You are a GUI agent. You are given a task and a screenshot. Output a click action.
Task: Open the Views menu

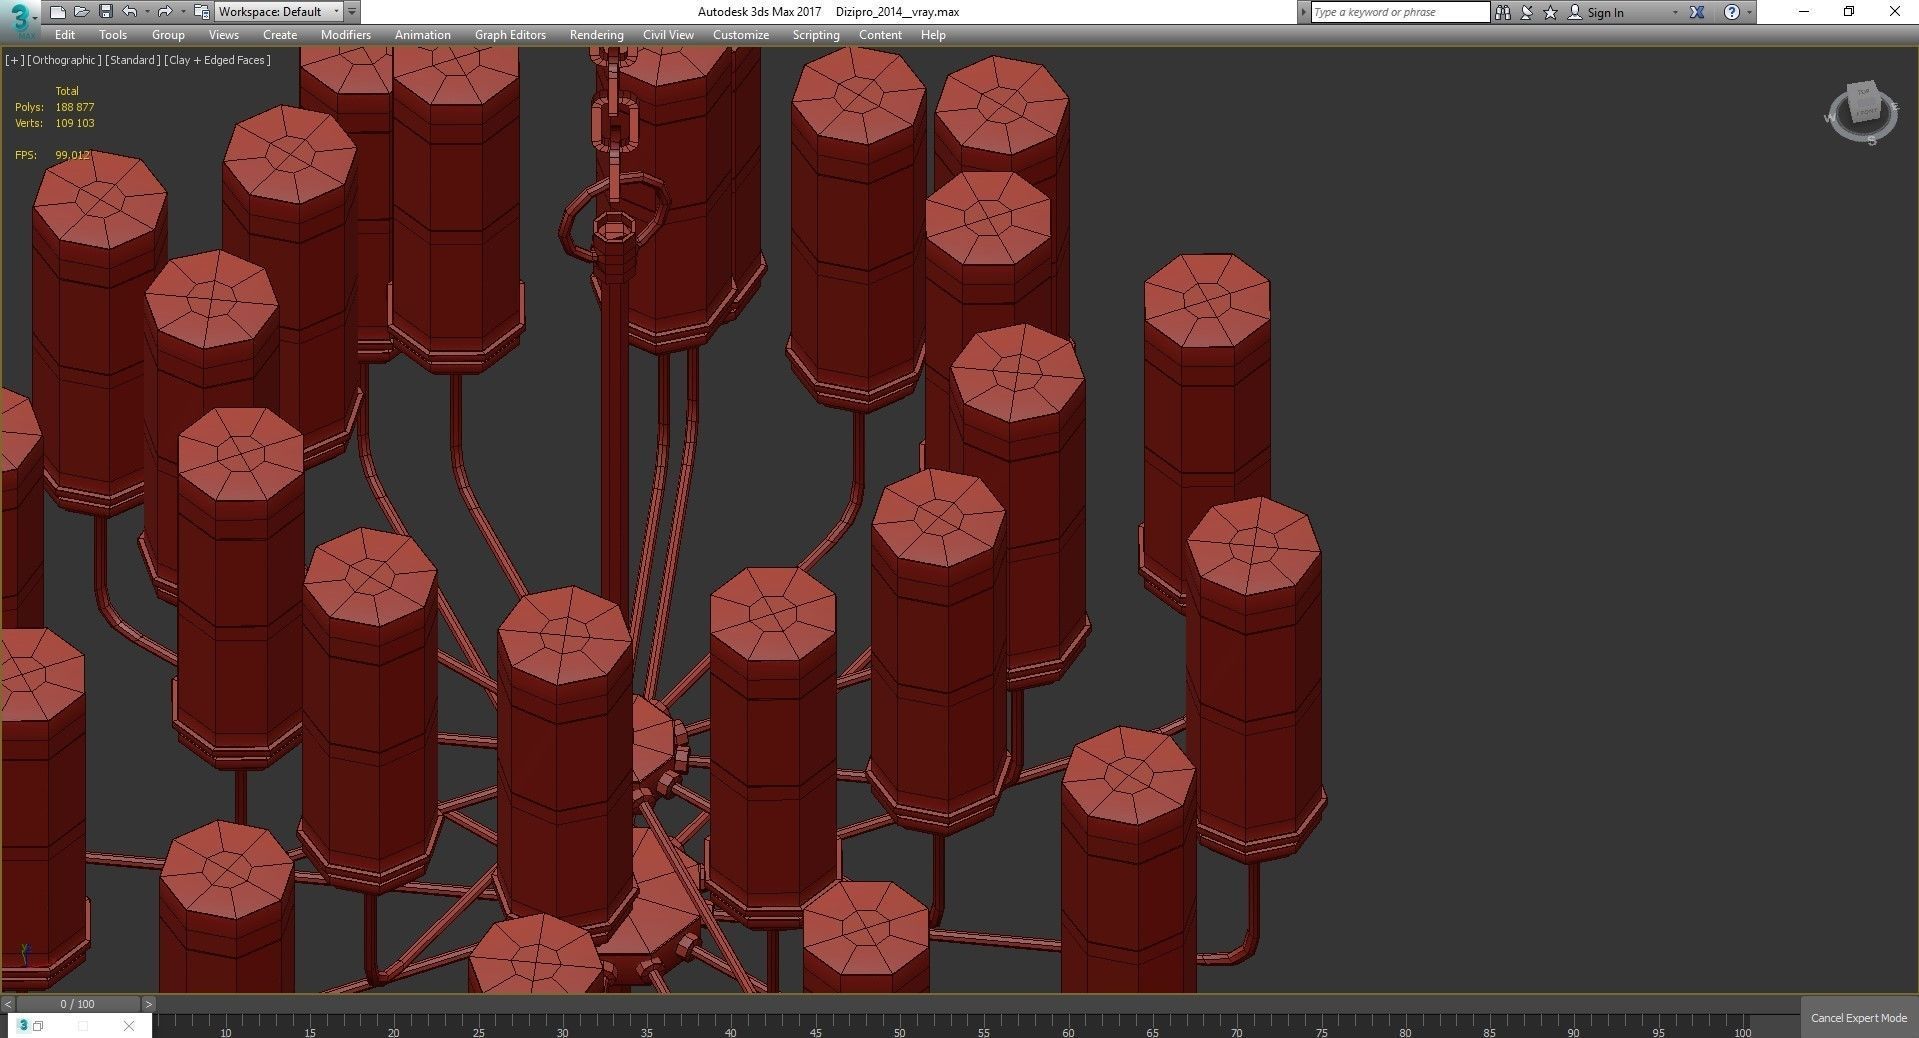coord(223,35)
